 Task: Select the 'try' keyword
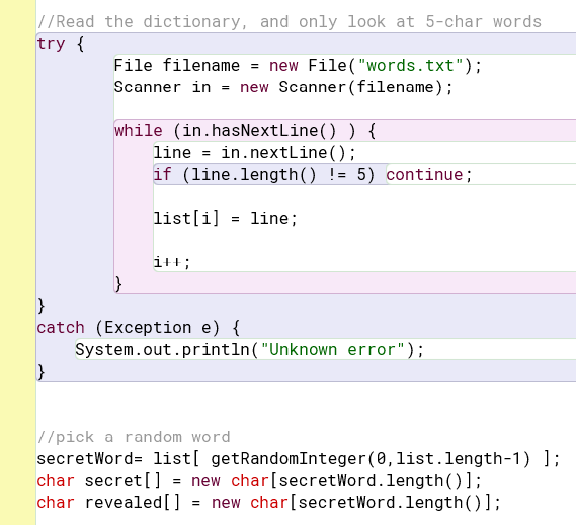click(x=51, y=44)
